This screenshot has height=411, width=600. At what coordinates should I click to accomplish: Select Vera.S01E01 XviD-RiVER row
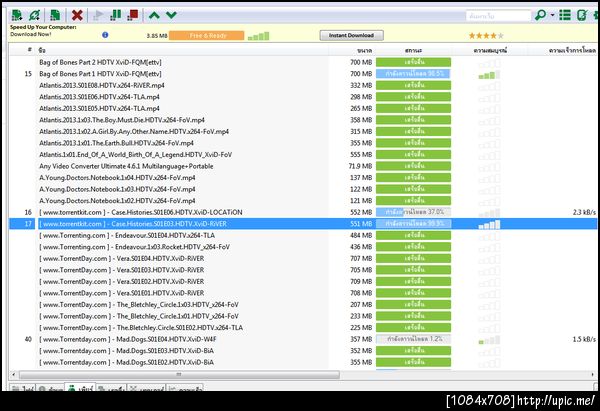(x=303, y=293)
